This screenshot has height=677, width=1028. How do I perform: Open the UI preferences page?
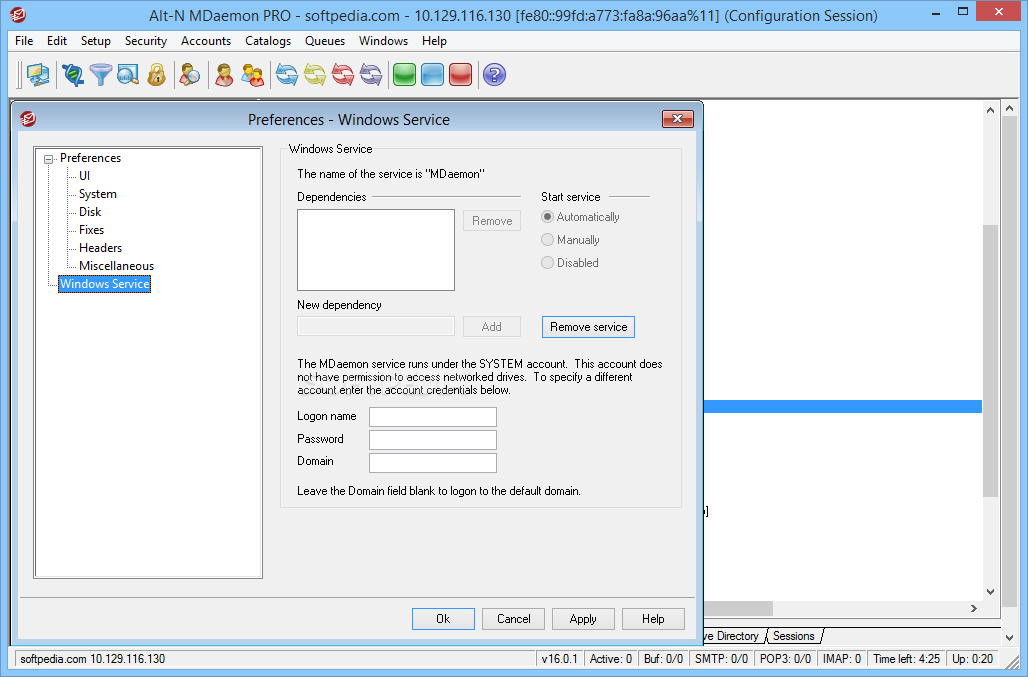tap(84, 176)
